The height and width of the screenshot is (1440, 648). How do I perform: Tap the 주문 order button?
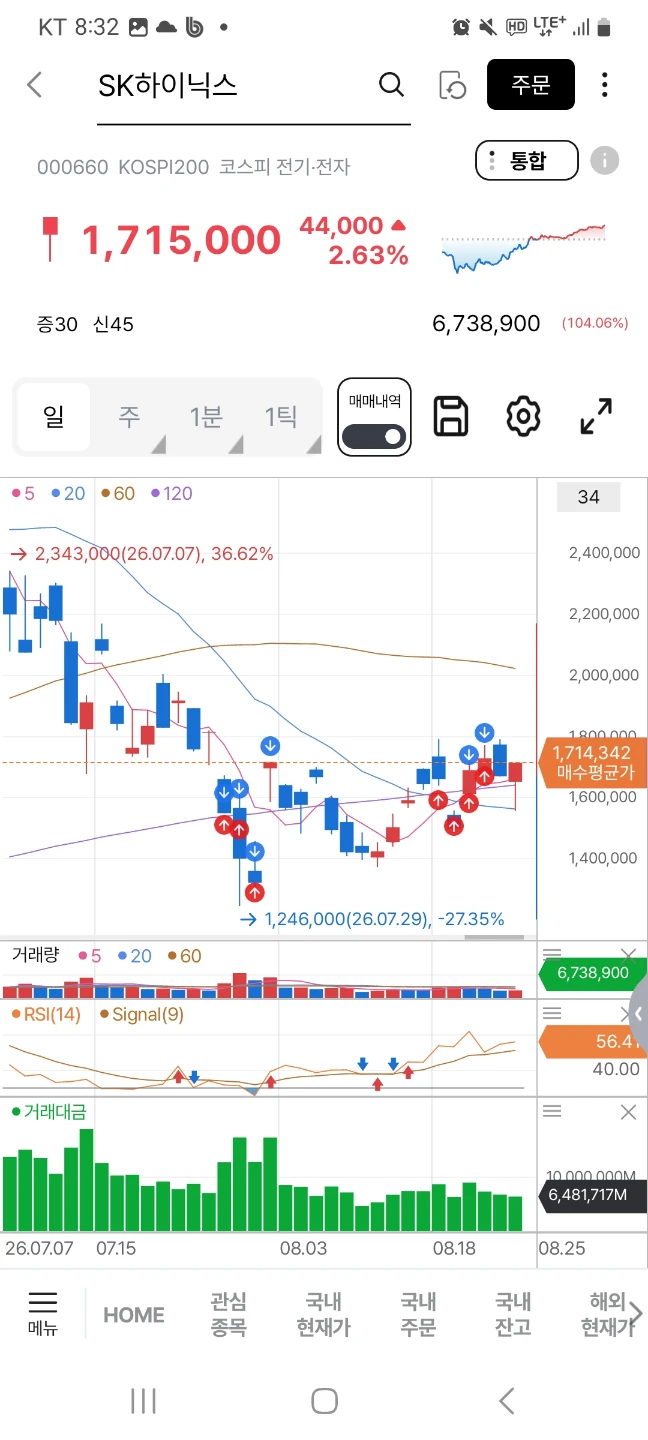(x=531, y=85)
